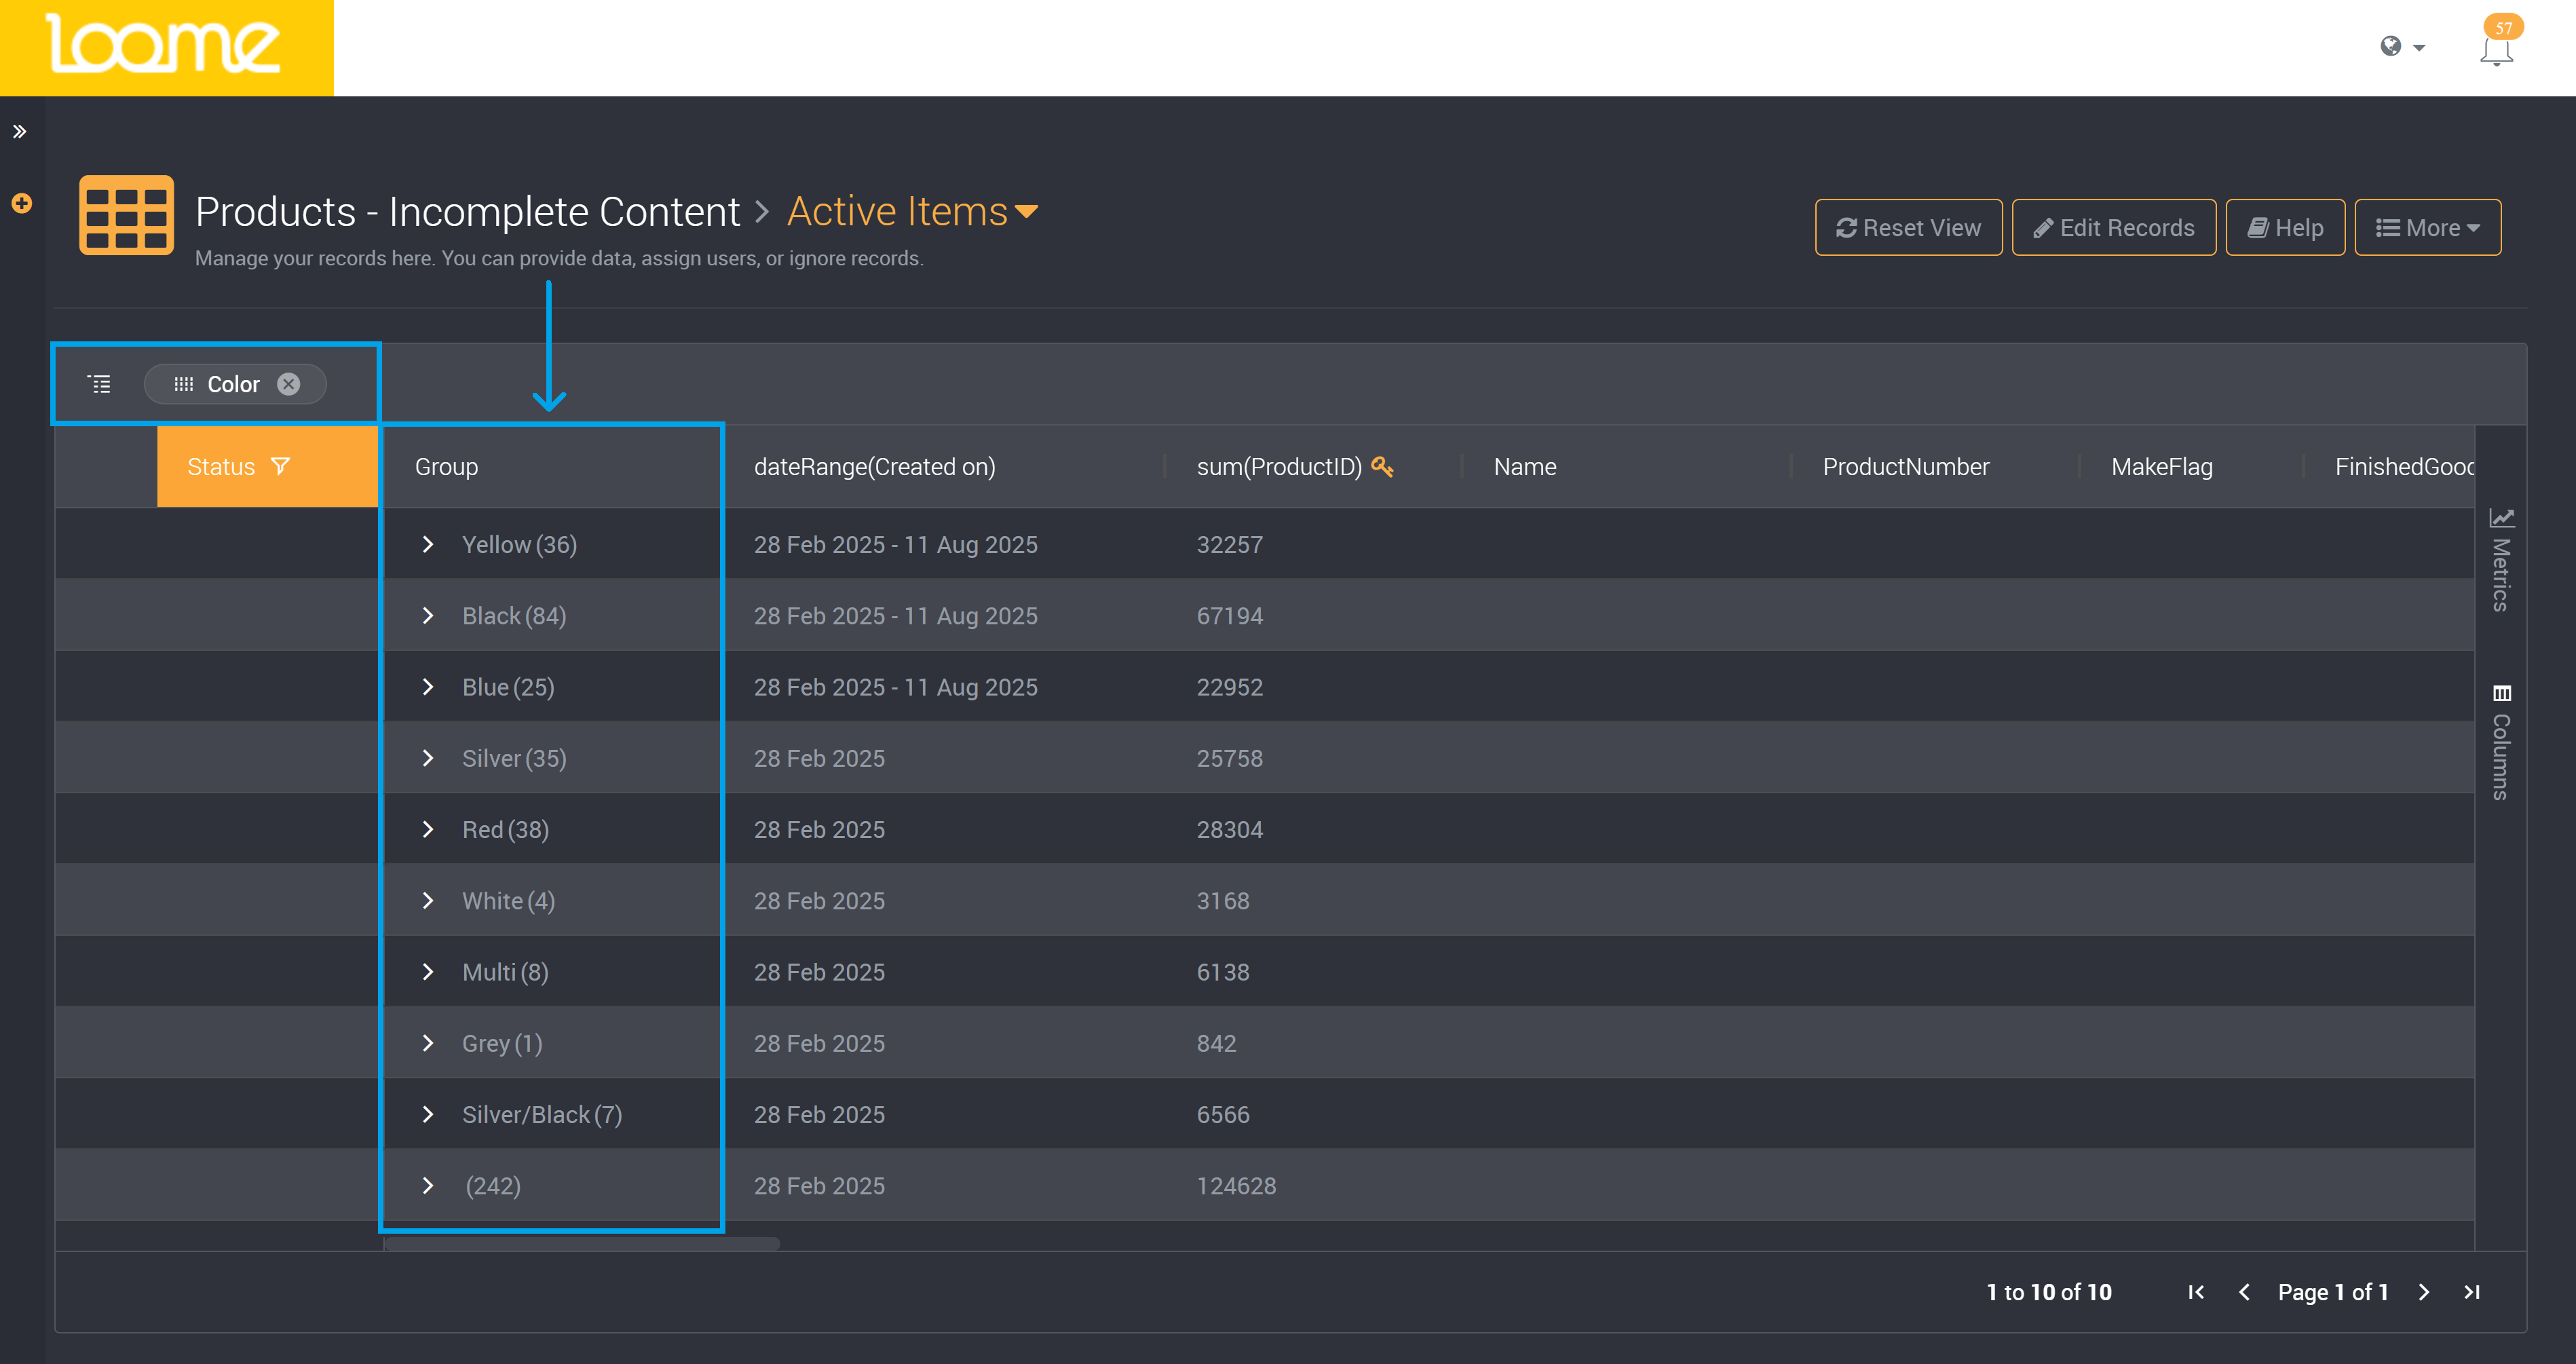Expand the Black (84) group
2576x1364 pixels.
428,615
